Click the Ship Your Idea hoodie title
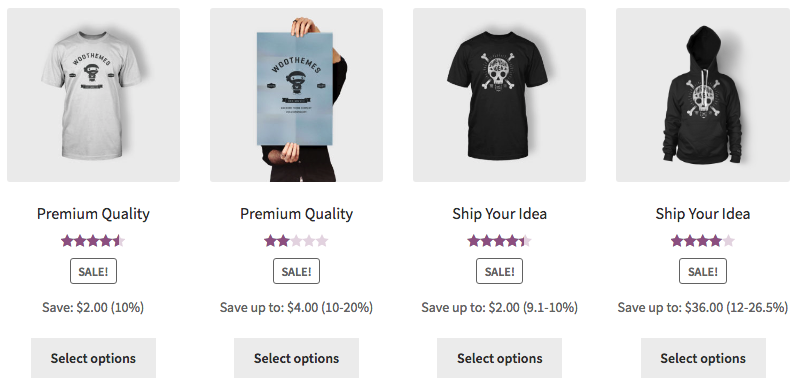This screenshot has width=800, height=387. tap(703, 214)
